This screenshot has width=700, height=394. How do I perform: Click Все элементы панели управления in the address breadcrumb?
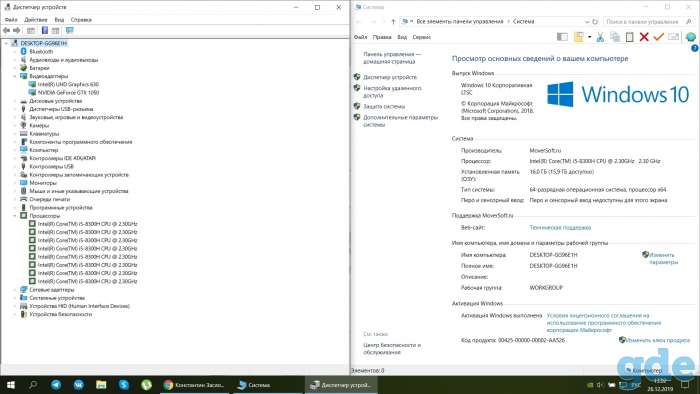459,21
